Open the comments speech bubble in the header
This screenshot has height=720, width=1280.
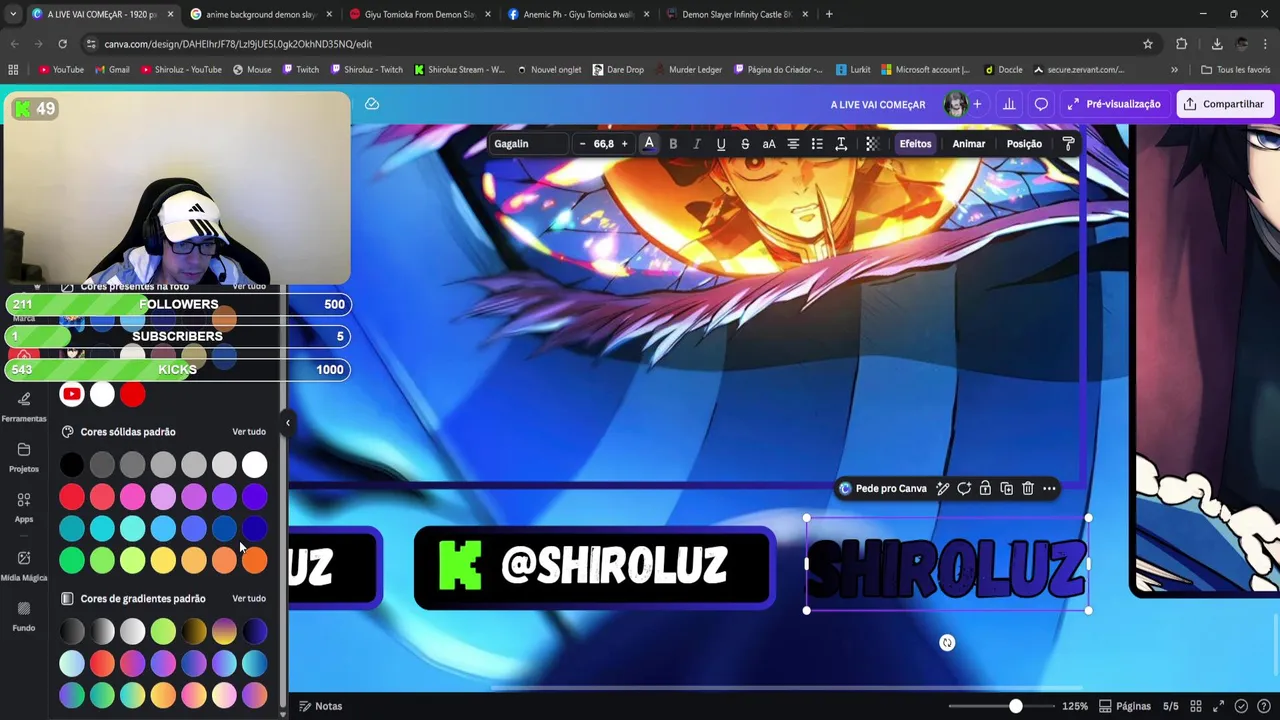coord(1041,104)
